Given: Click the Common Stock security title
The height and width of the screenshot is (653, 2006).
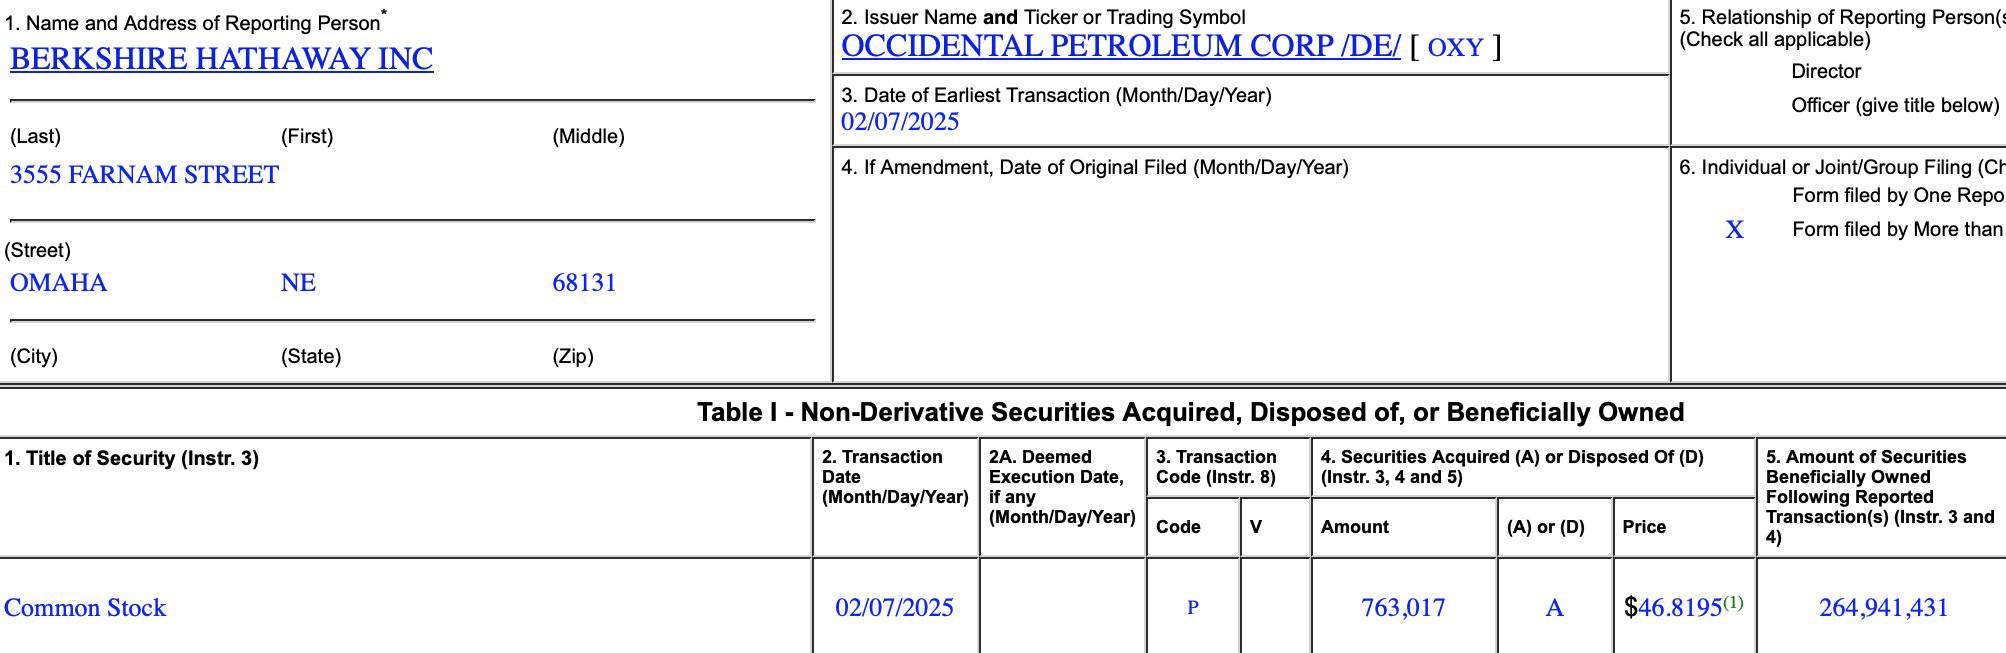Looking at the screenshot, I should [85, 608].
